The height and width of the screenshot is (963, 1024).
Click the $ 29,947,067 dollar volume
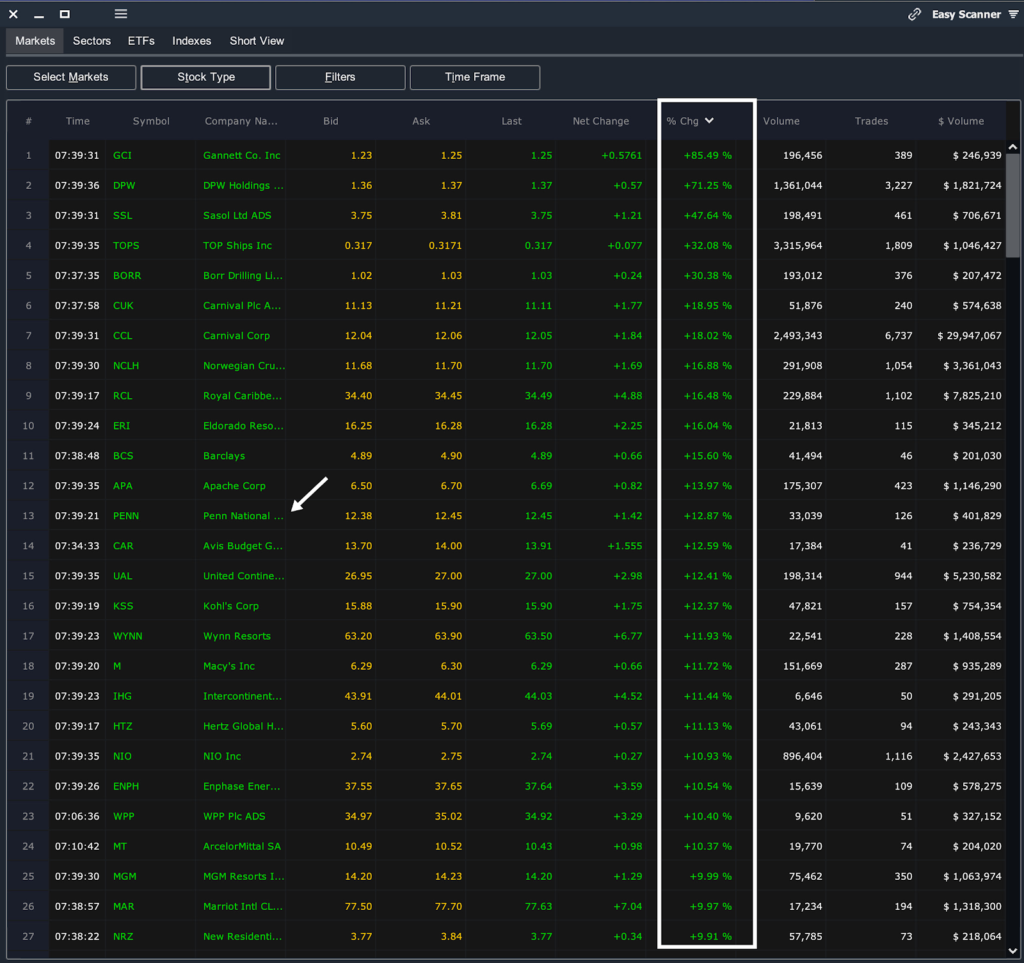tap(969, 336)
